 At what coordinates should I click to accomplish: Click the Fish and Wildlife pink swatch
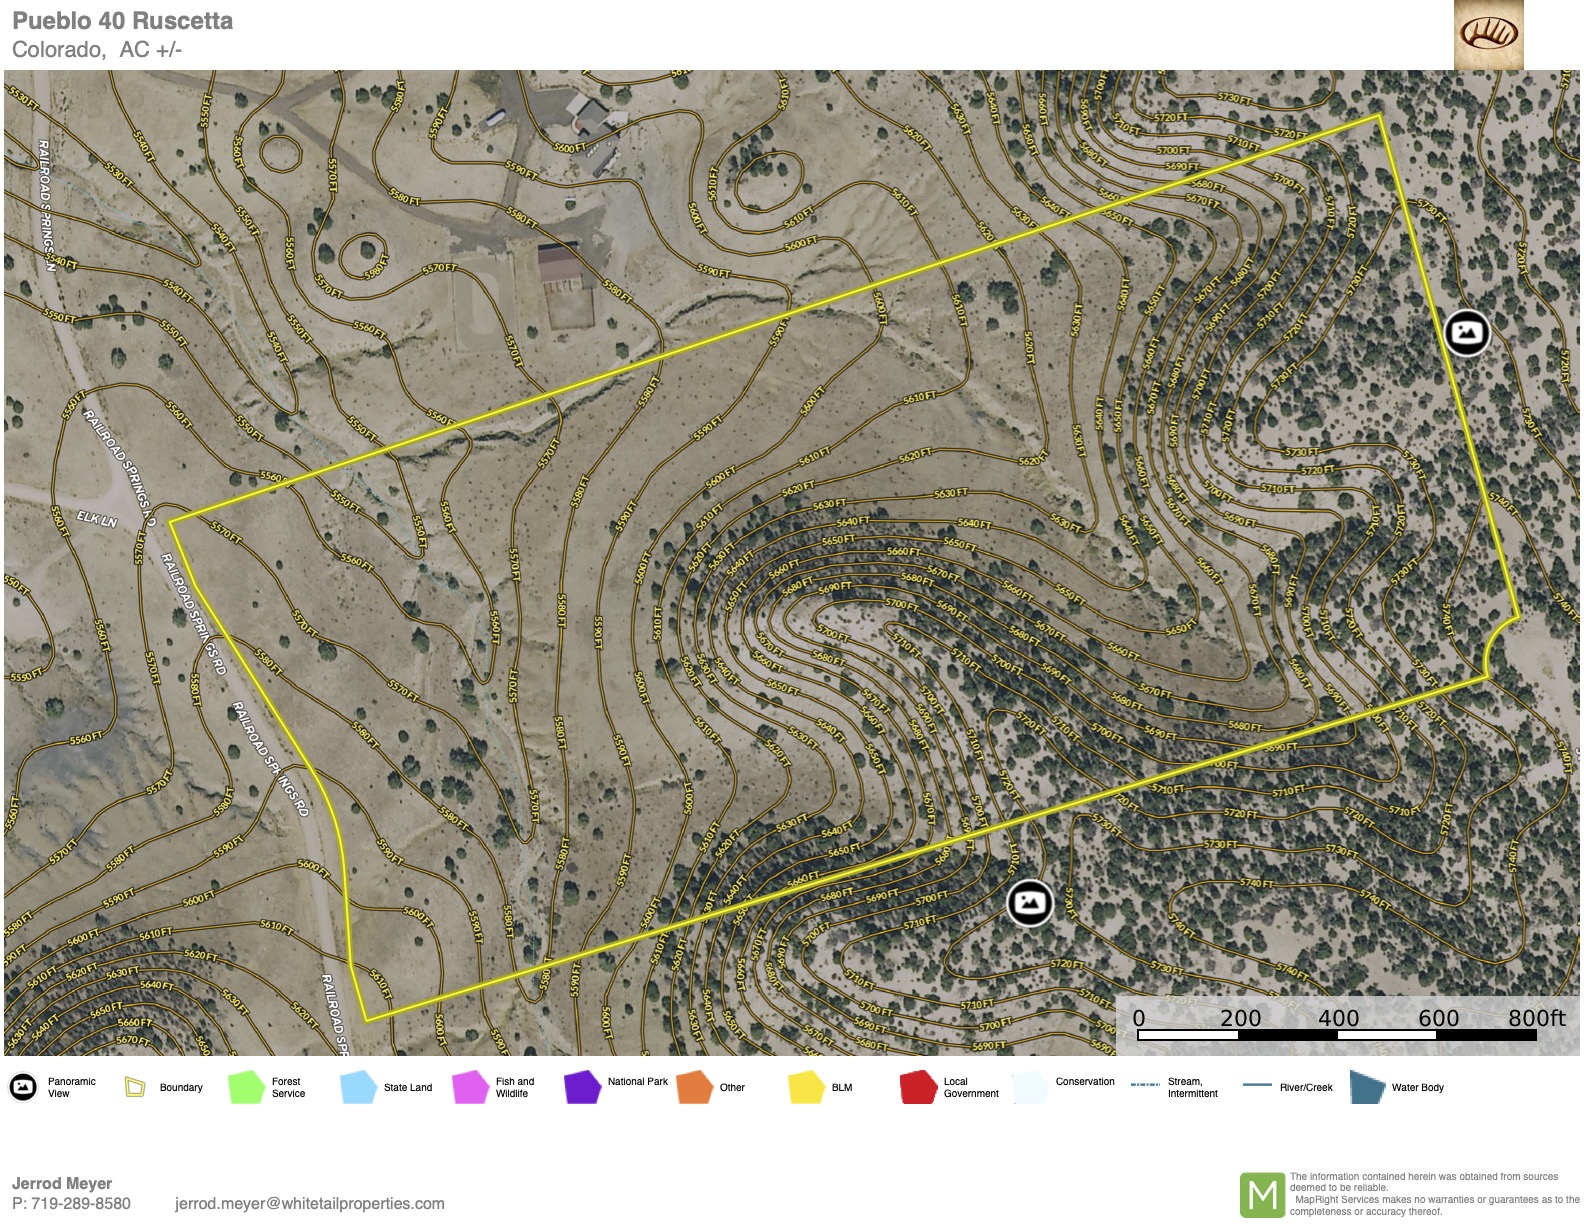(x=469, y=1087)
